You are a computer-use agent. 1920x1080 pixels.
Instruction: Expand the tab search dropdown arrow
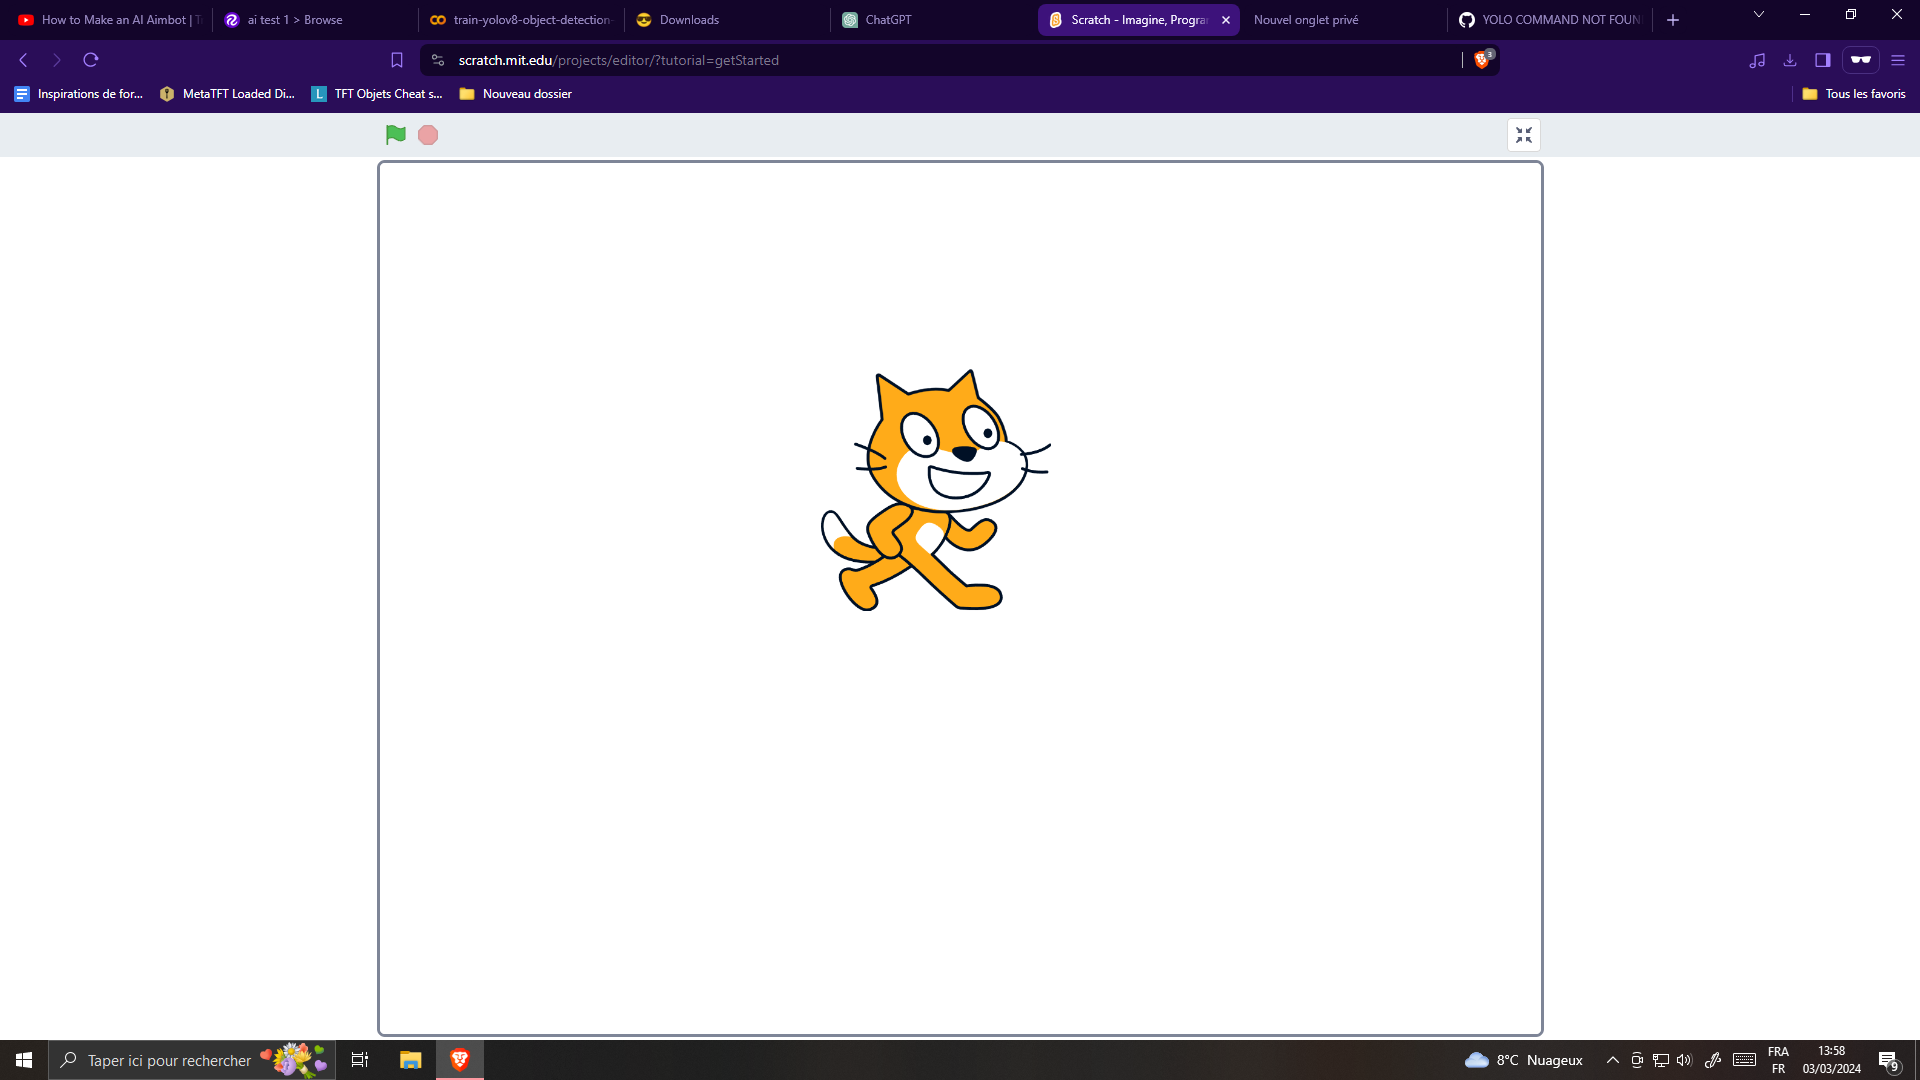[1759, 15]
